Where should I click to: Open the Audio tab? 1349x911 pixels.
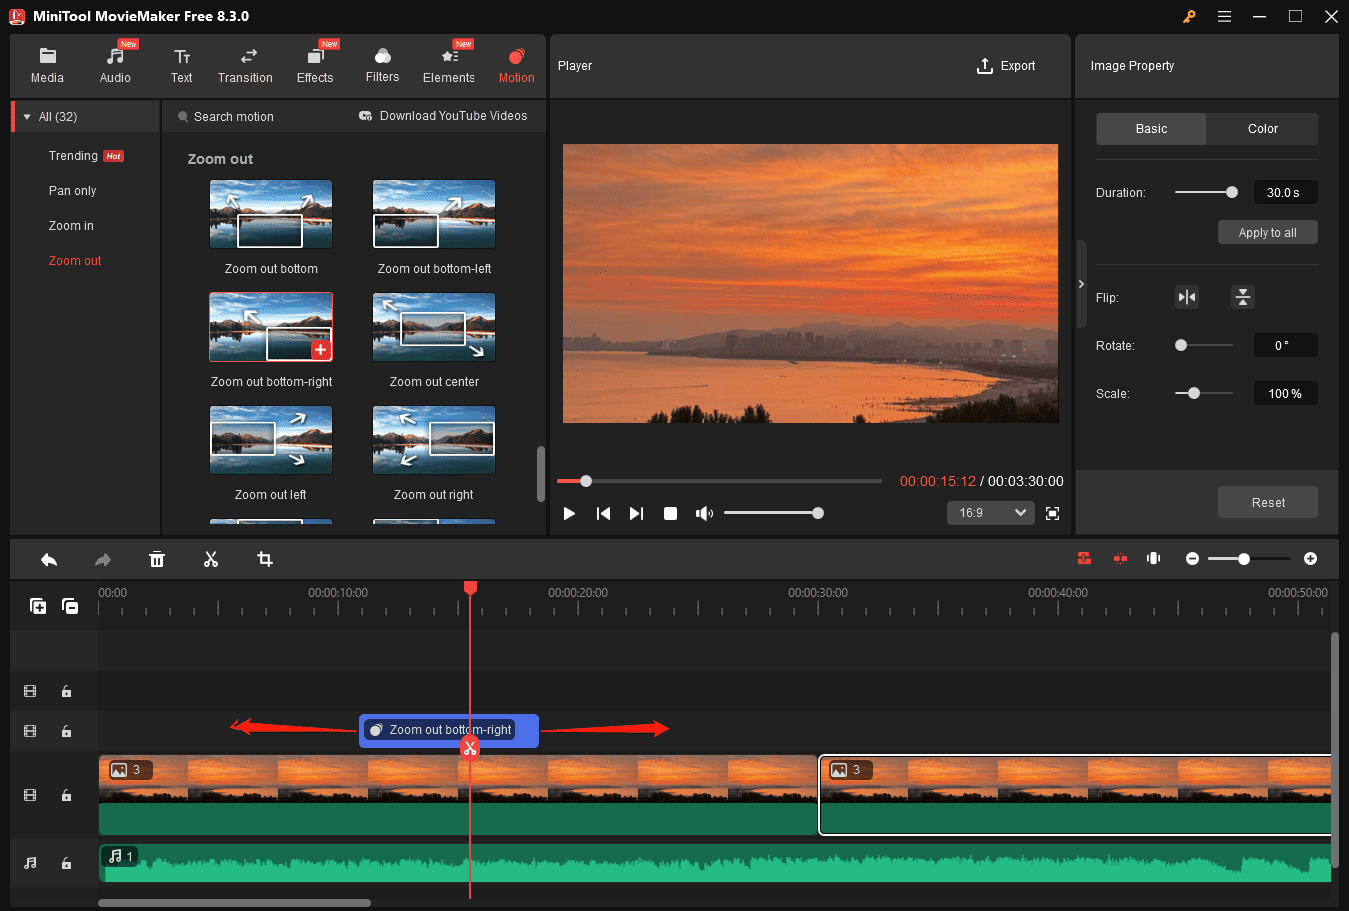[x=115, y=66]
